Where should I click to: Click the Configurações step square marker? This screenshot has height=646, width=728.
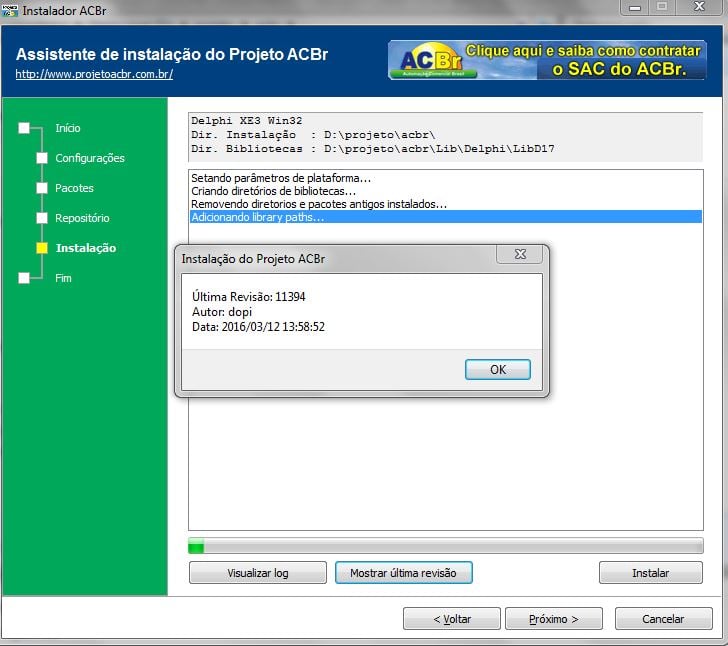42,158
